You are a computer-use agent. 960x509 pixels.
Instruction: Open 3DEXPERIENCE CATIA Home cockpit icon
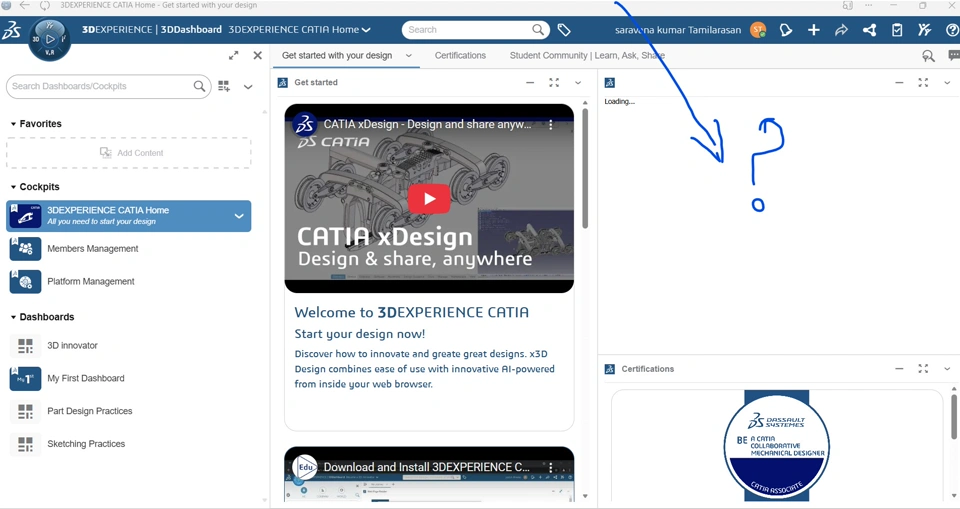pyautogui.click(x=25, y=216)
